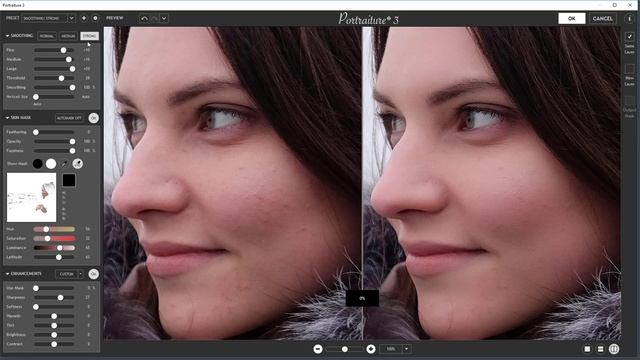
Task: Show mask on white background
Action: (x=51, y=164)
